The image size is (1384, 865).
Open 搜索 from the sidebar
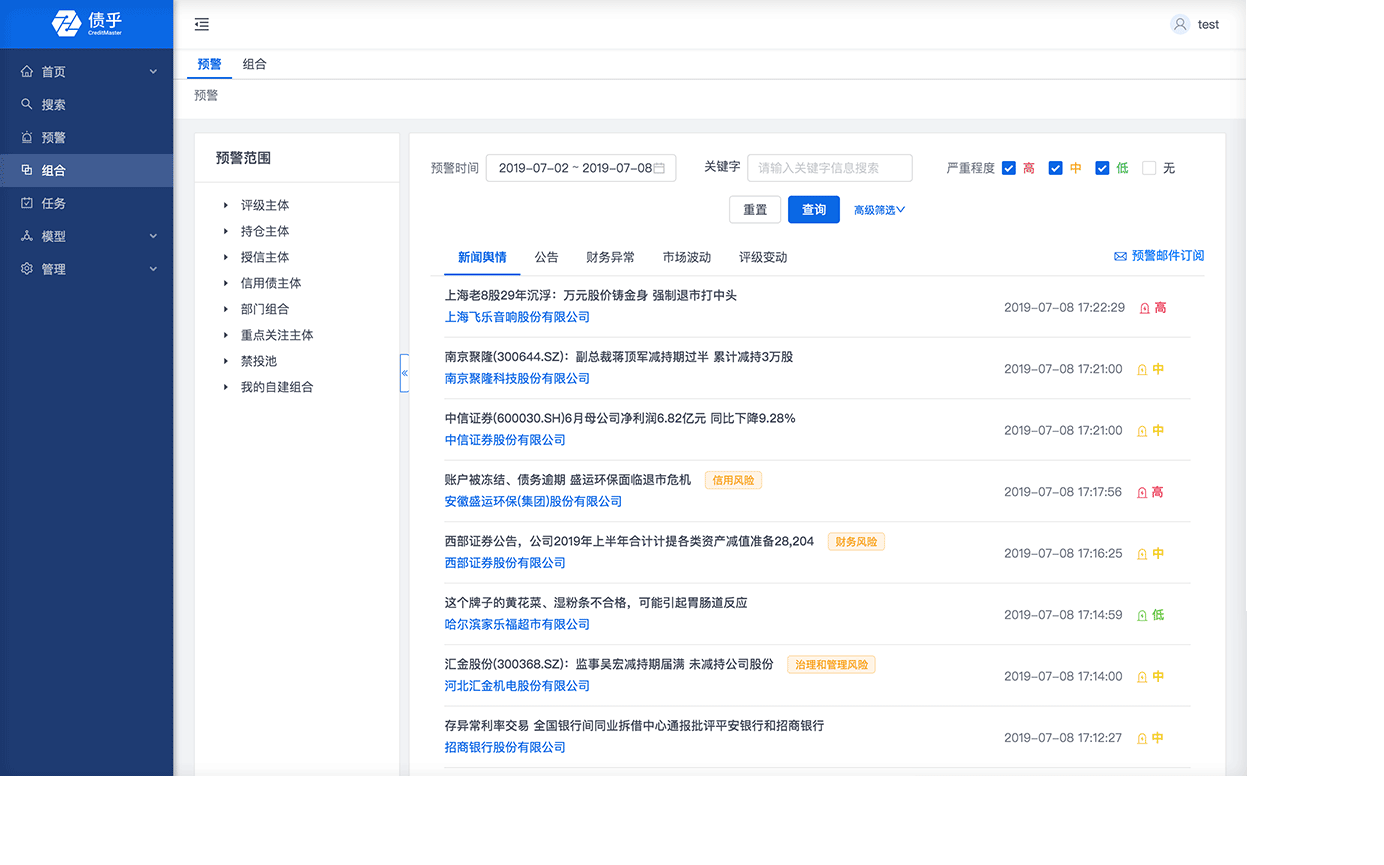click(53, 105)
